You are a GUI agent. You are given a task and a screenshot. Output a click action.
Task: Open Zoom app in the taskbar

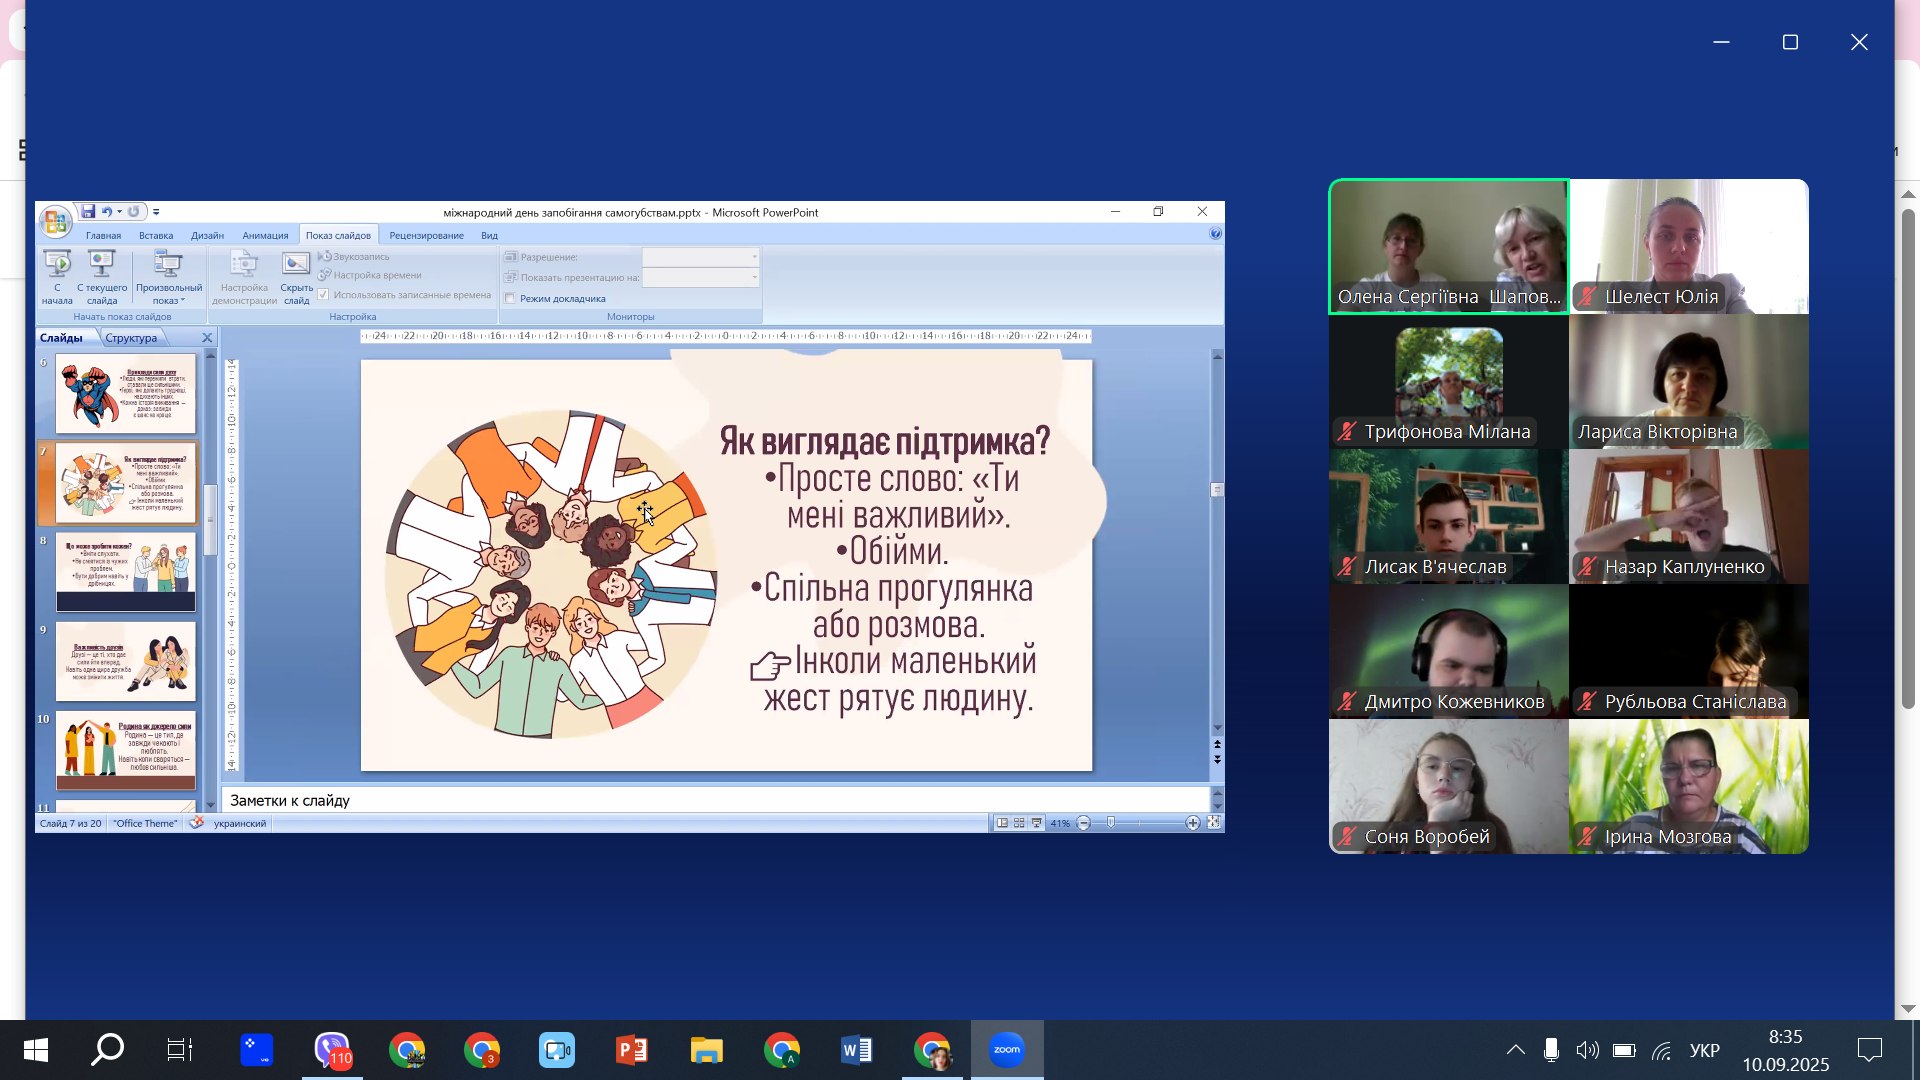(x=1006, y=1050)
